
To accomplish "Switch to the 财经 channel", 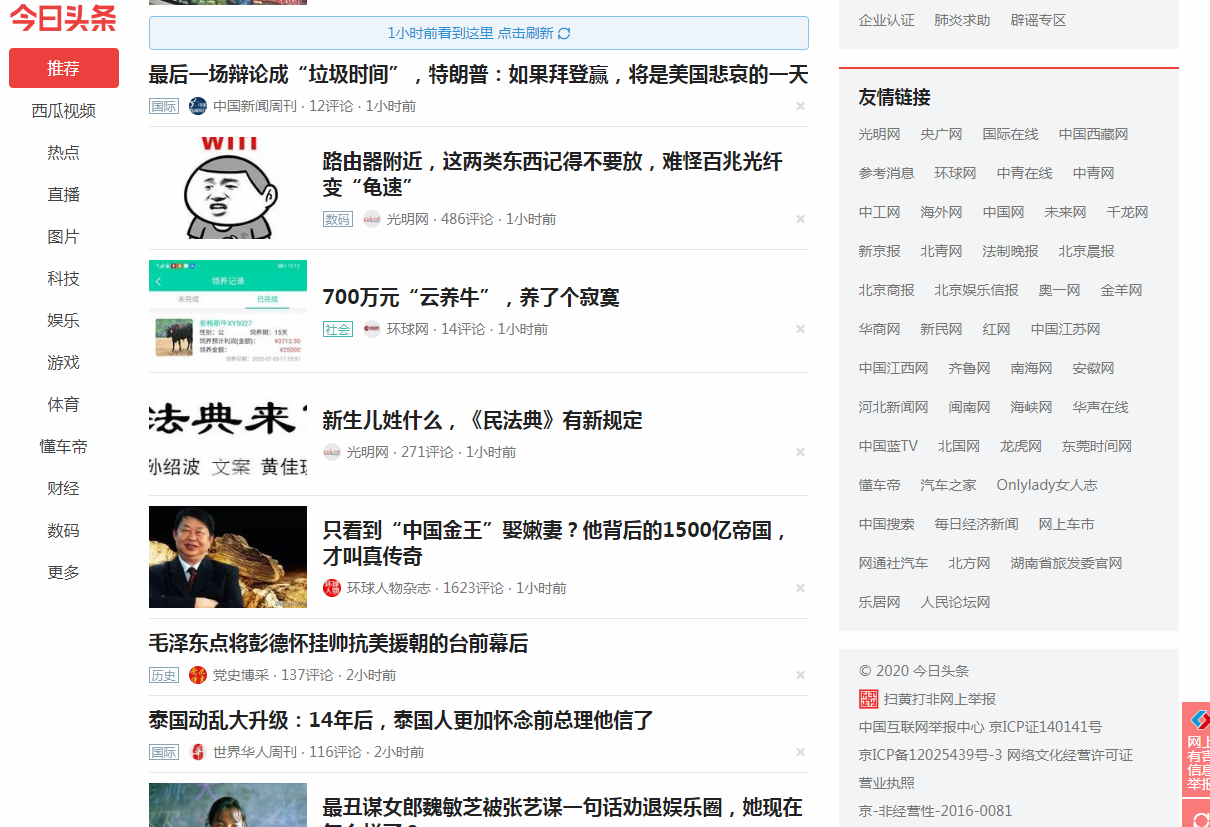I will point(64,489).
